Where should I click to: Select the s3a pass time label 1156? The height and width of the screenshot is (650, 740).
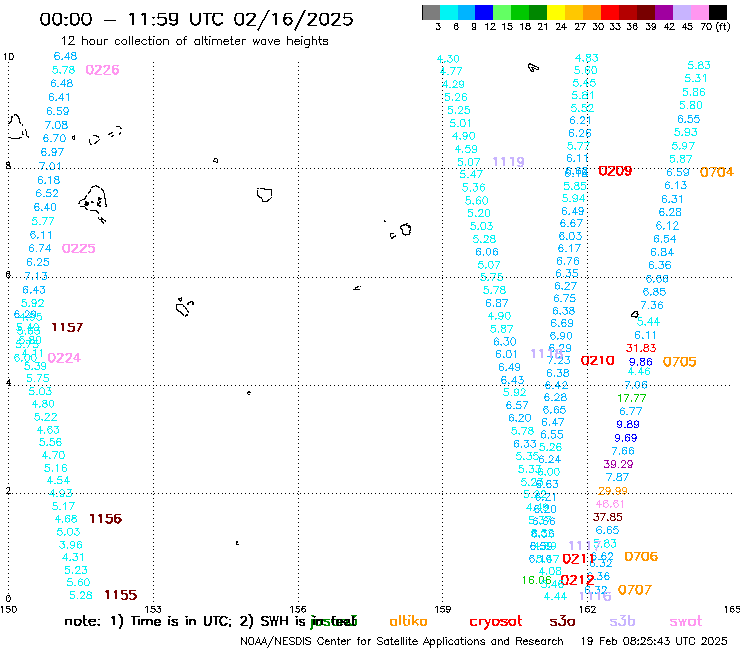point(105,519)
